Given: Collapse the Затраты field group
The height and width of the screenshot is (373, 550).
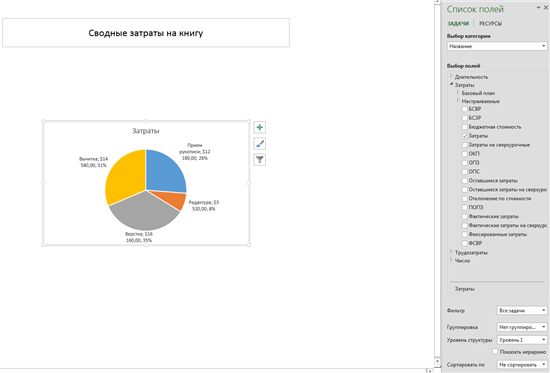Looking at the screenshot, I should (x=451, y=84).
